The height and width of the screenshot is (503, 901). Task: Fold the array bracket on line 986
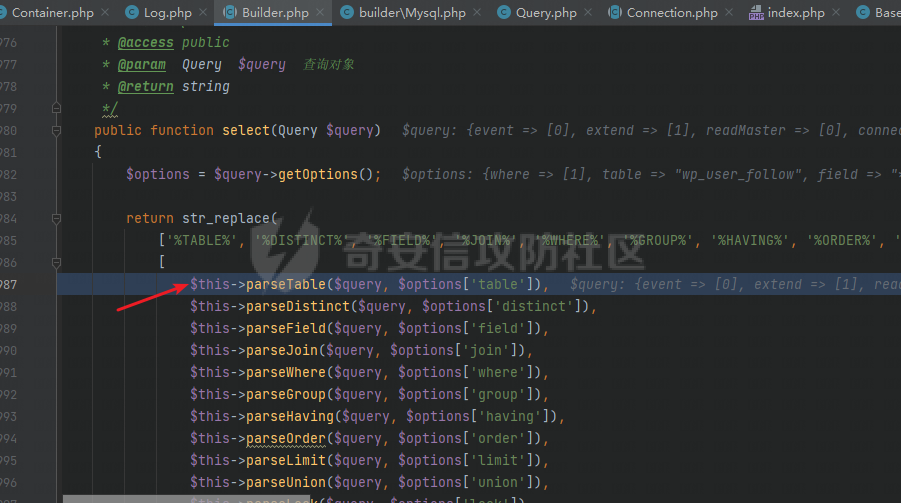click(57, 262)
